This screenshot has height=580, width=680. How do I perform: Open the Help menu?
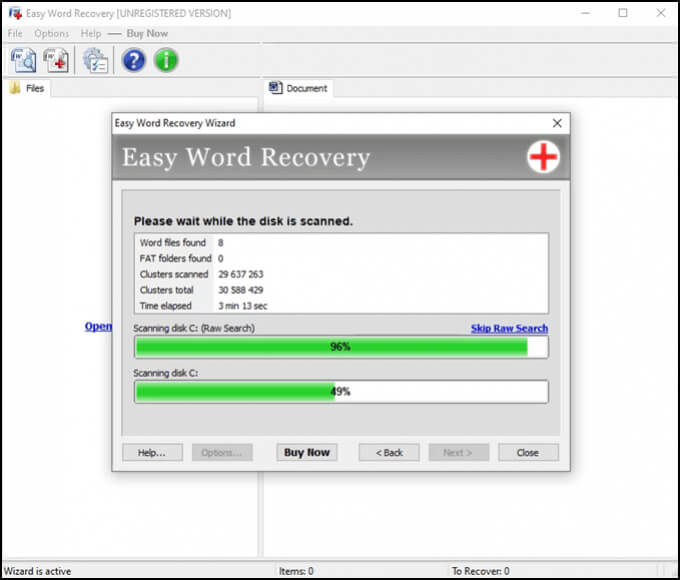pyautogui.click(x=91, y=33)
